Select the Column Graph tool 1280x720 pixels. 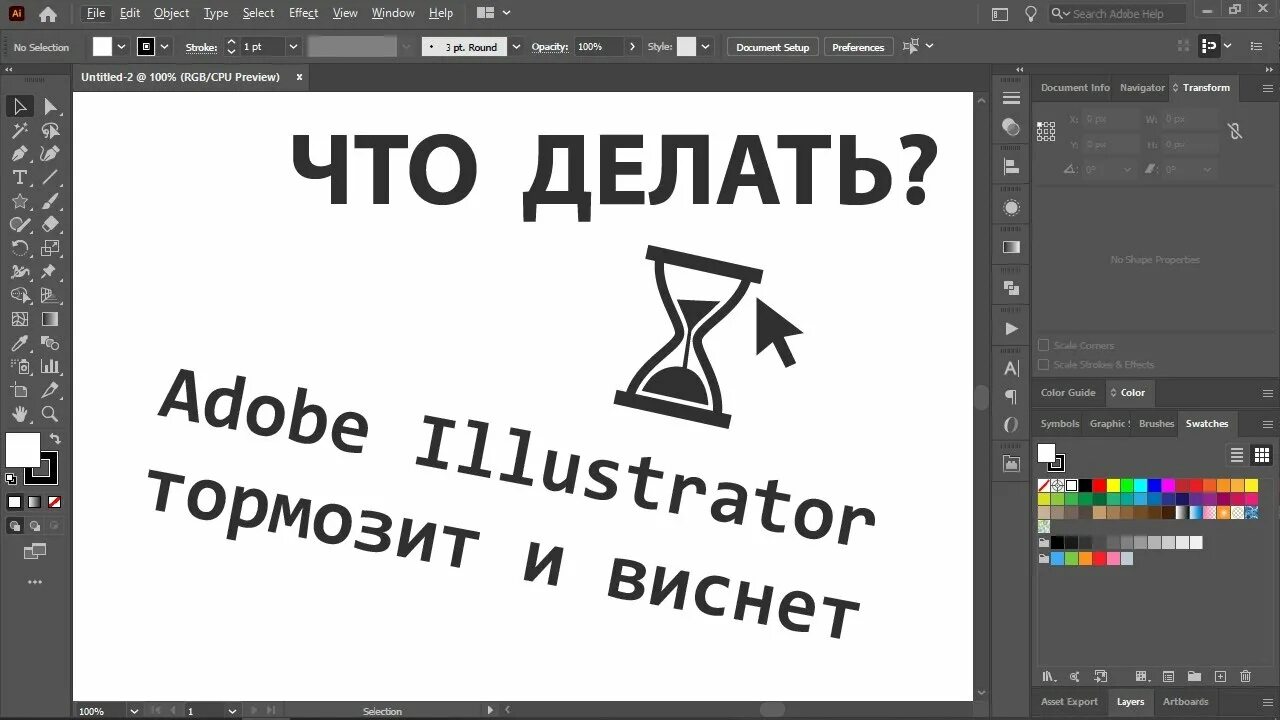click(x=50, y=367)
